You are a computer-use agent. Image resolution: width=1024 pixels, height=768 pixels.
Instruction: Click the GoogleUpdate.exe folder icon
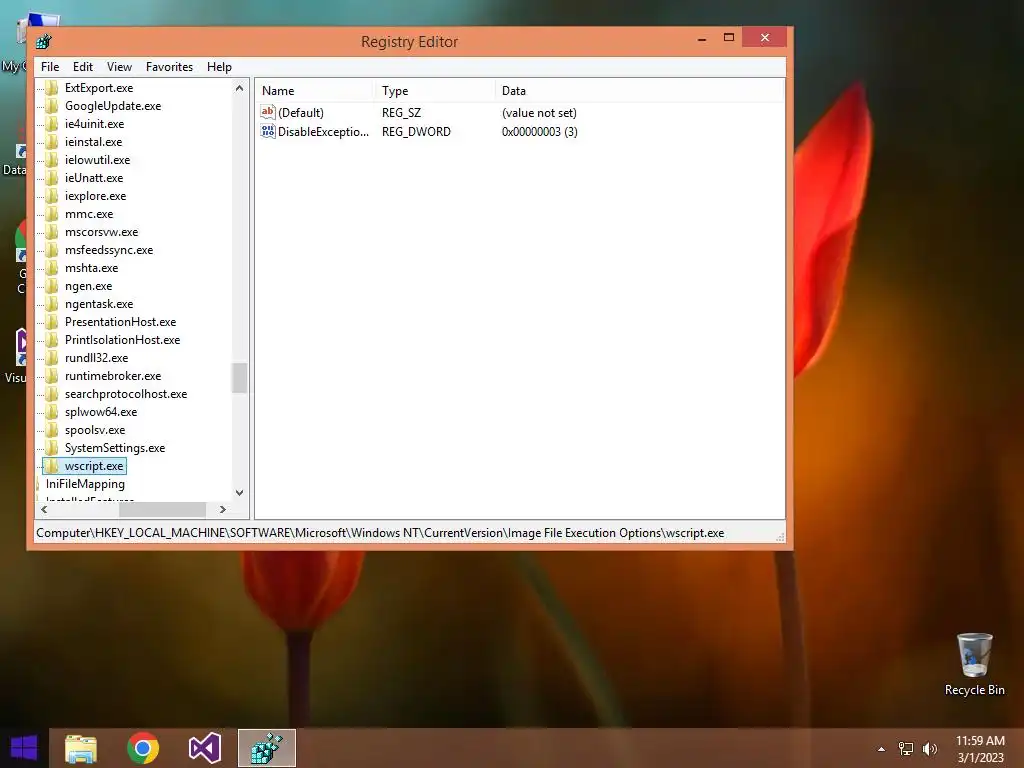(52, 106)
